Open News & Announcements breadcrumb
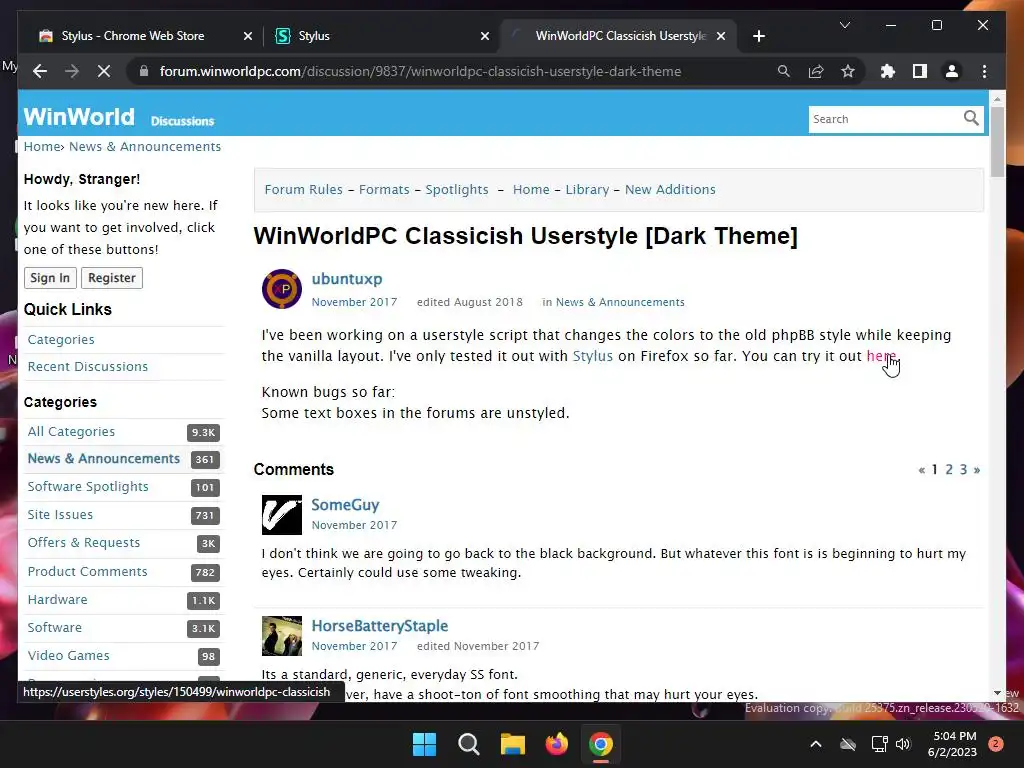Image resolution: width=1024 pixels, height=768 pixels. tap(145, 146)
